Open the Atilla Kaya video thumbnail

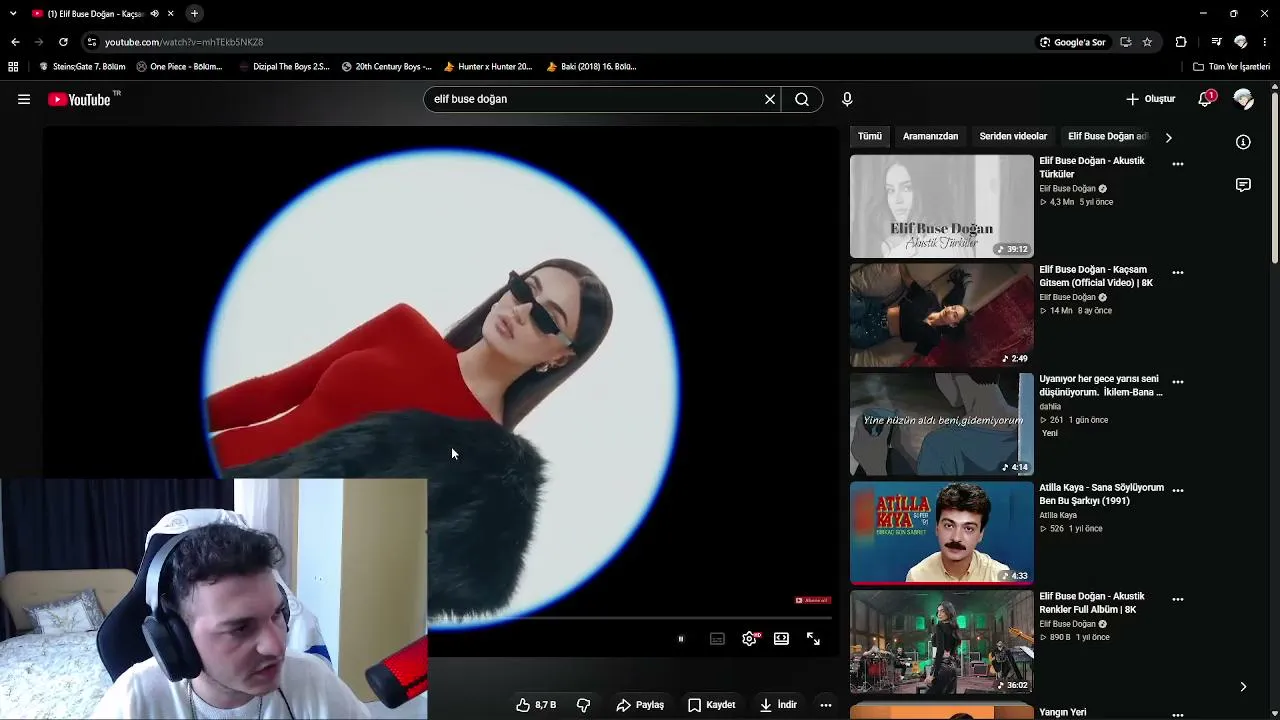click(x=942, y=533)
